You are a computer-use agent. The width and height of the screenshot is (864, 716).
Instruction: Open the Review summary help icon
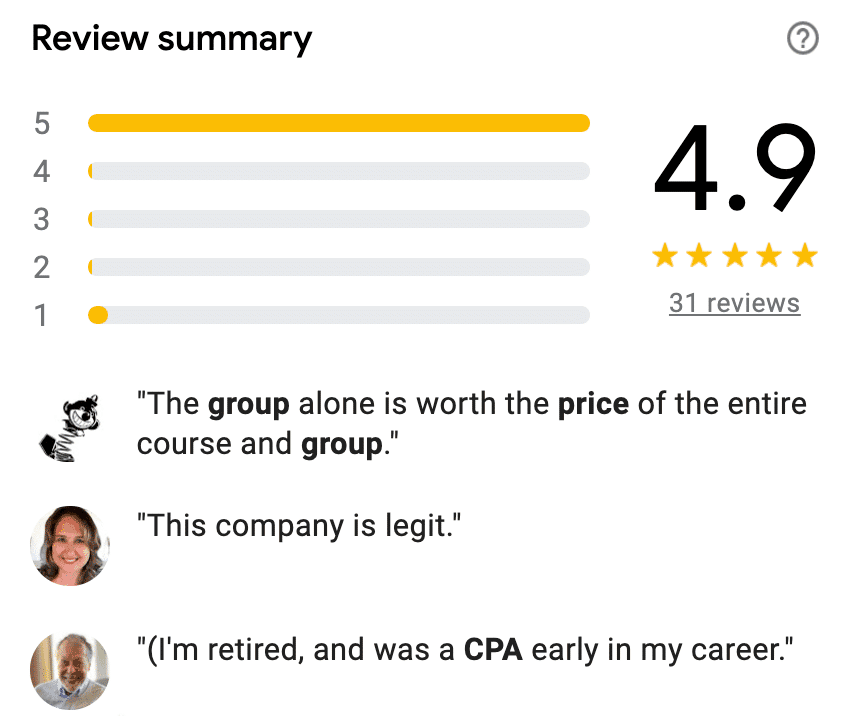click(803, 38)
